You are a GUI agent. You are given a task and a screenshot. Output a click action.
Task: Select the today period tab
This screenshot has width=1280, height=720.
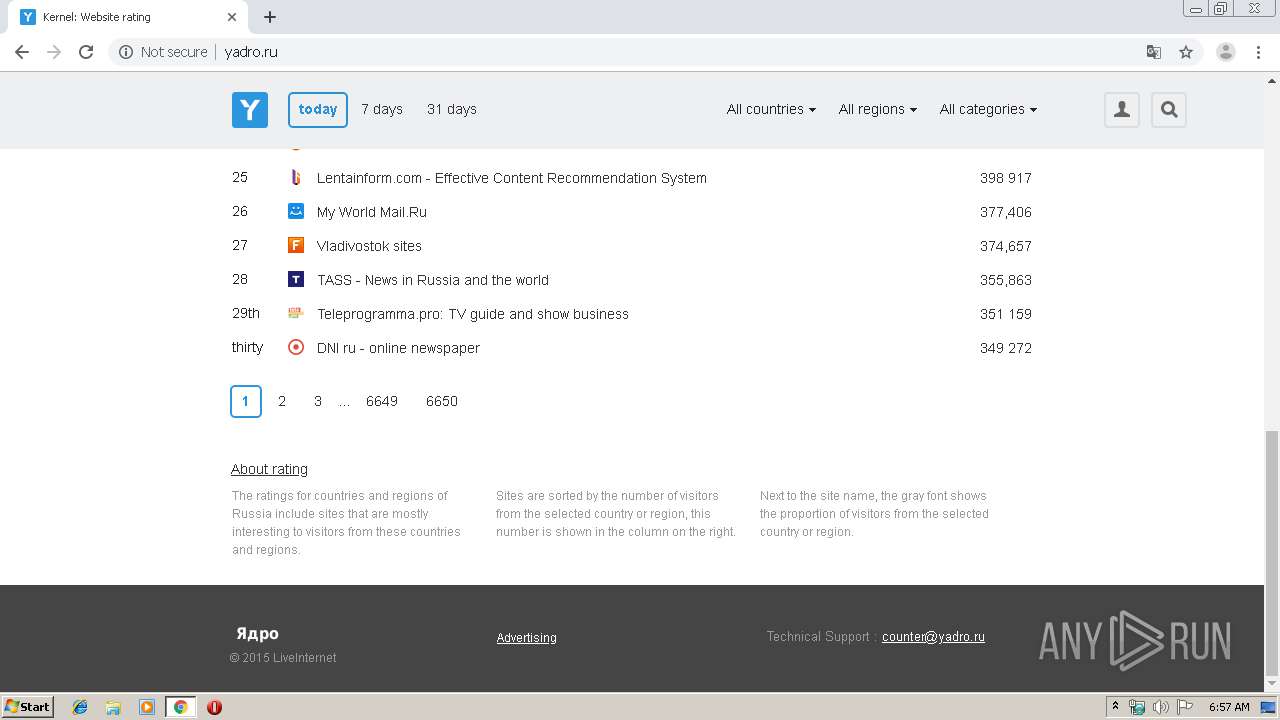[x=318, y=109]
